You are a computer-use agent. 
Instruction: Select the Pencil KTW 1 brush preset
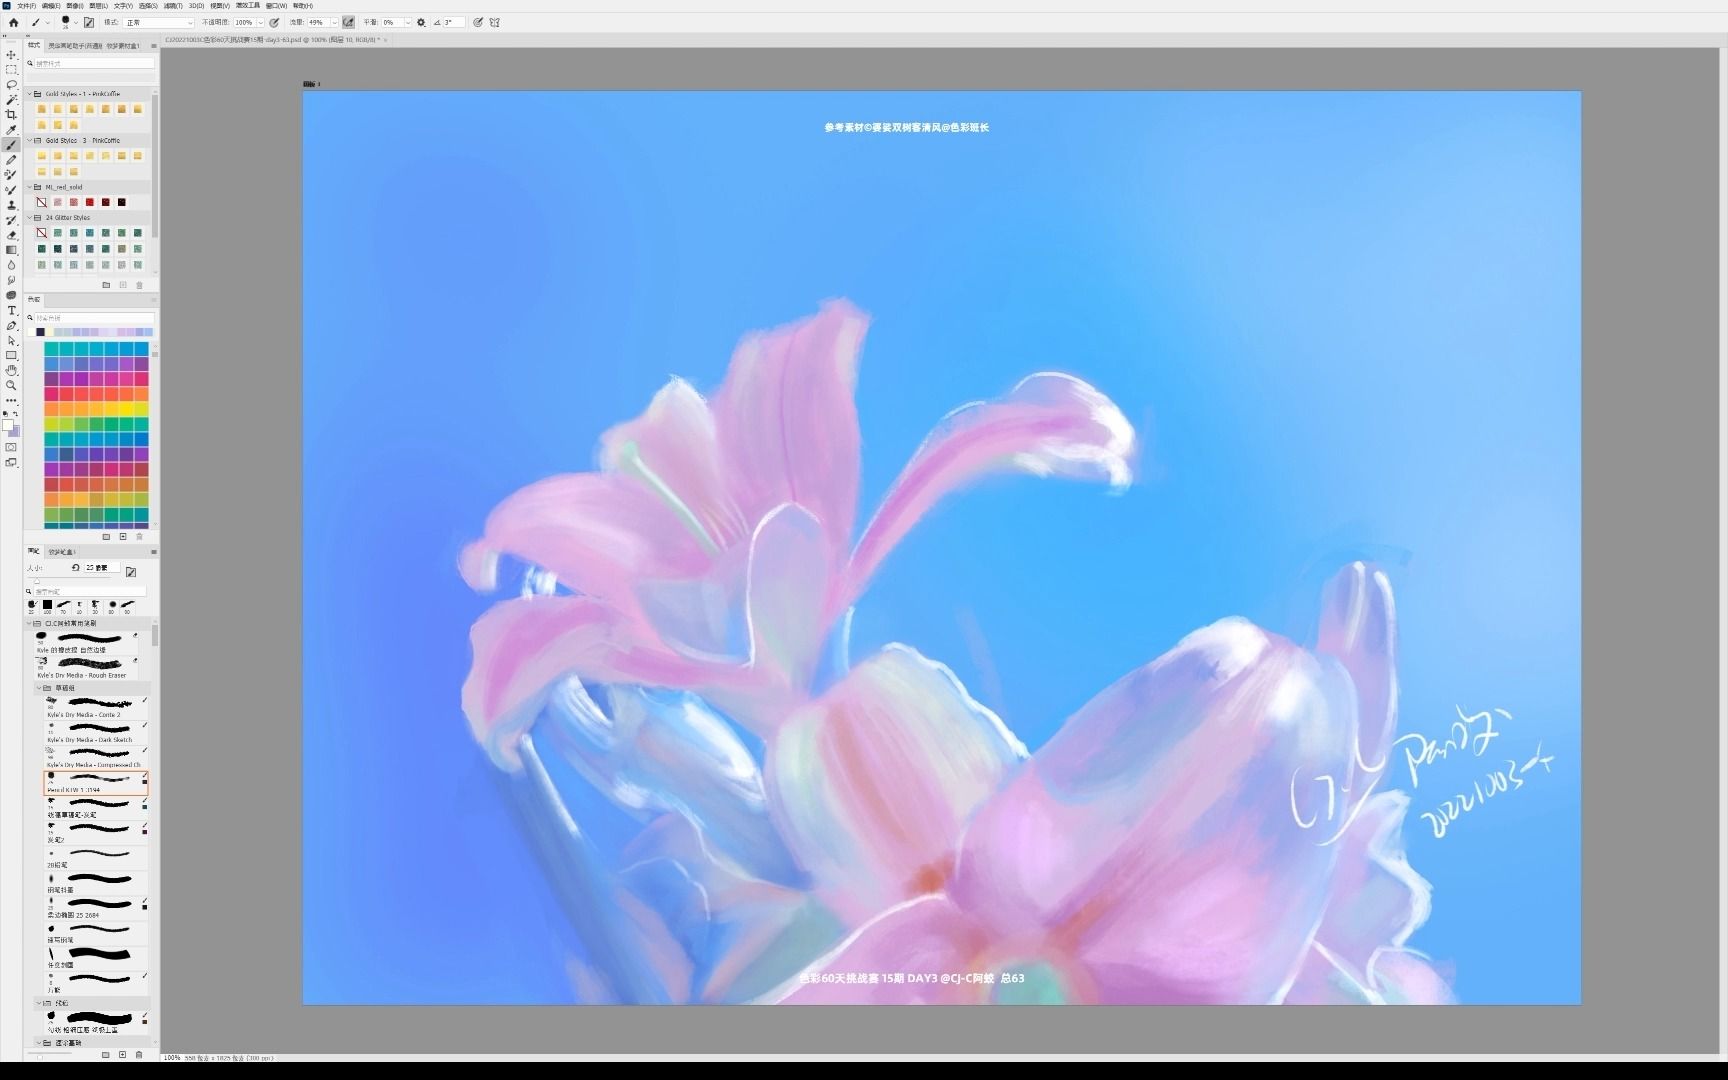[x=96, y=783]
